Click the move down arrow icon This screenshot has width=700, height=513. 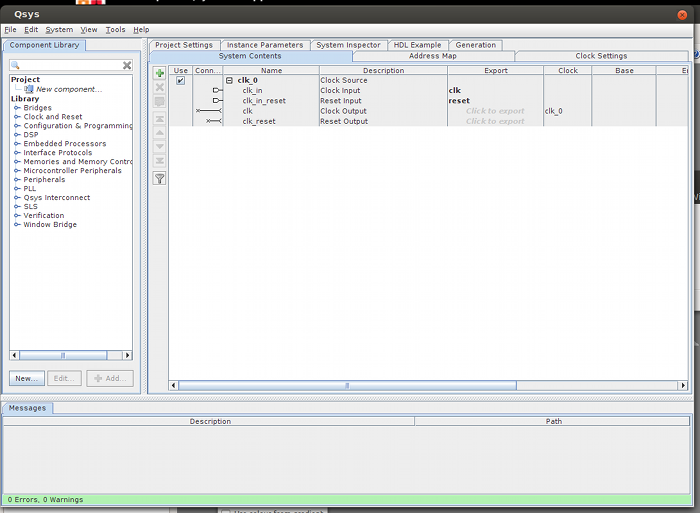pos(159,147)
